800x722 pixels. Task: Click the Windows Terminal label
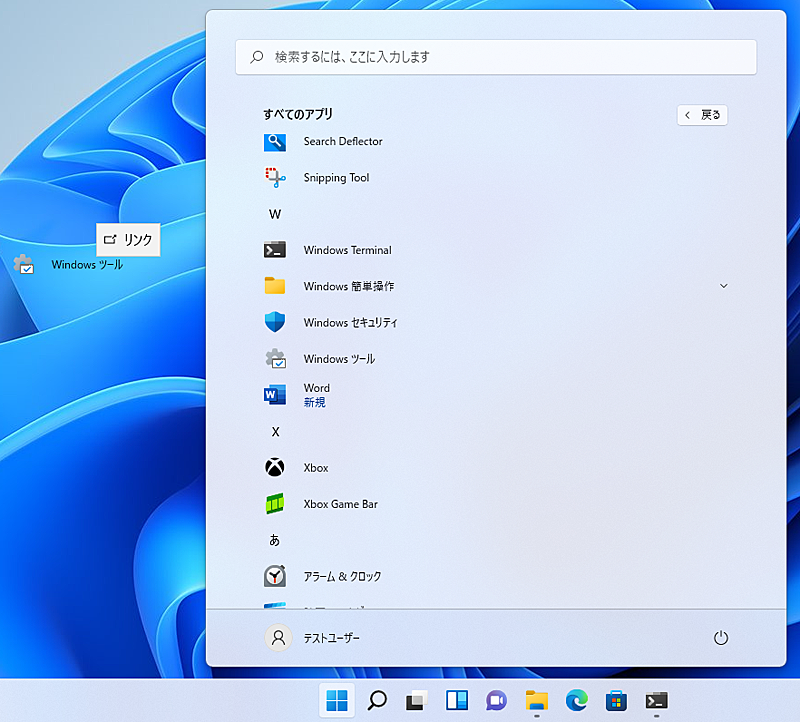347,250
